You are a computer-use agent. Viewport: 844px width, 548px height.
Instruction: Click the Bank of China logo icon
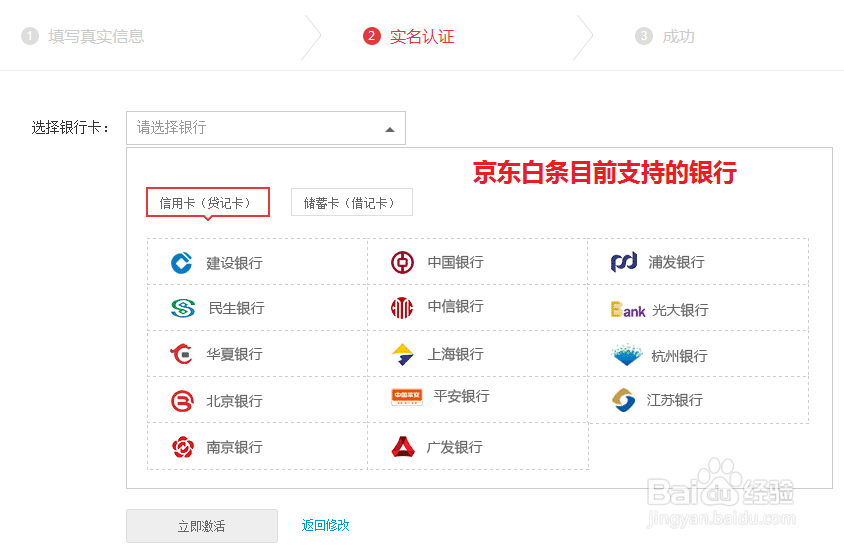coord(402,262)
